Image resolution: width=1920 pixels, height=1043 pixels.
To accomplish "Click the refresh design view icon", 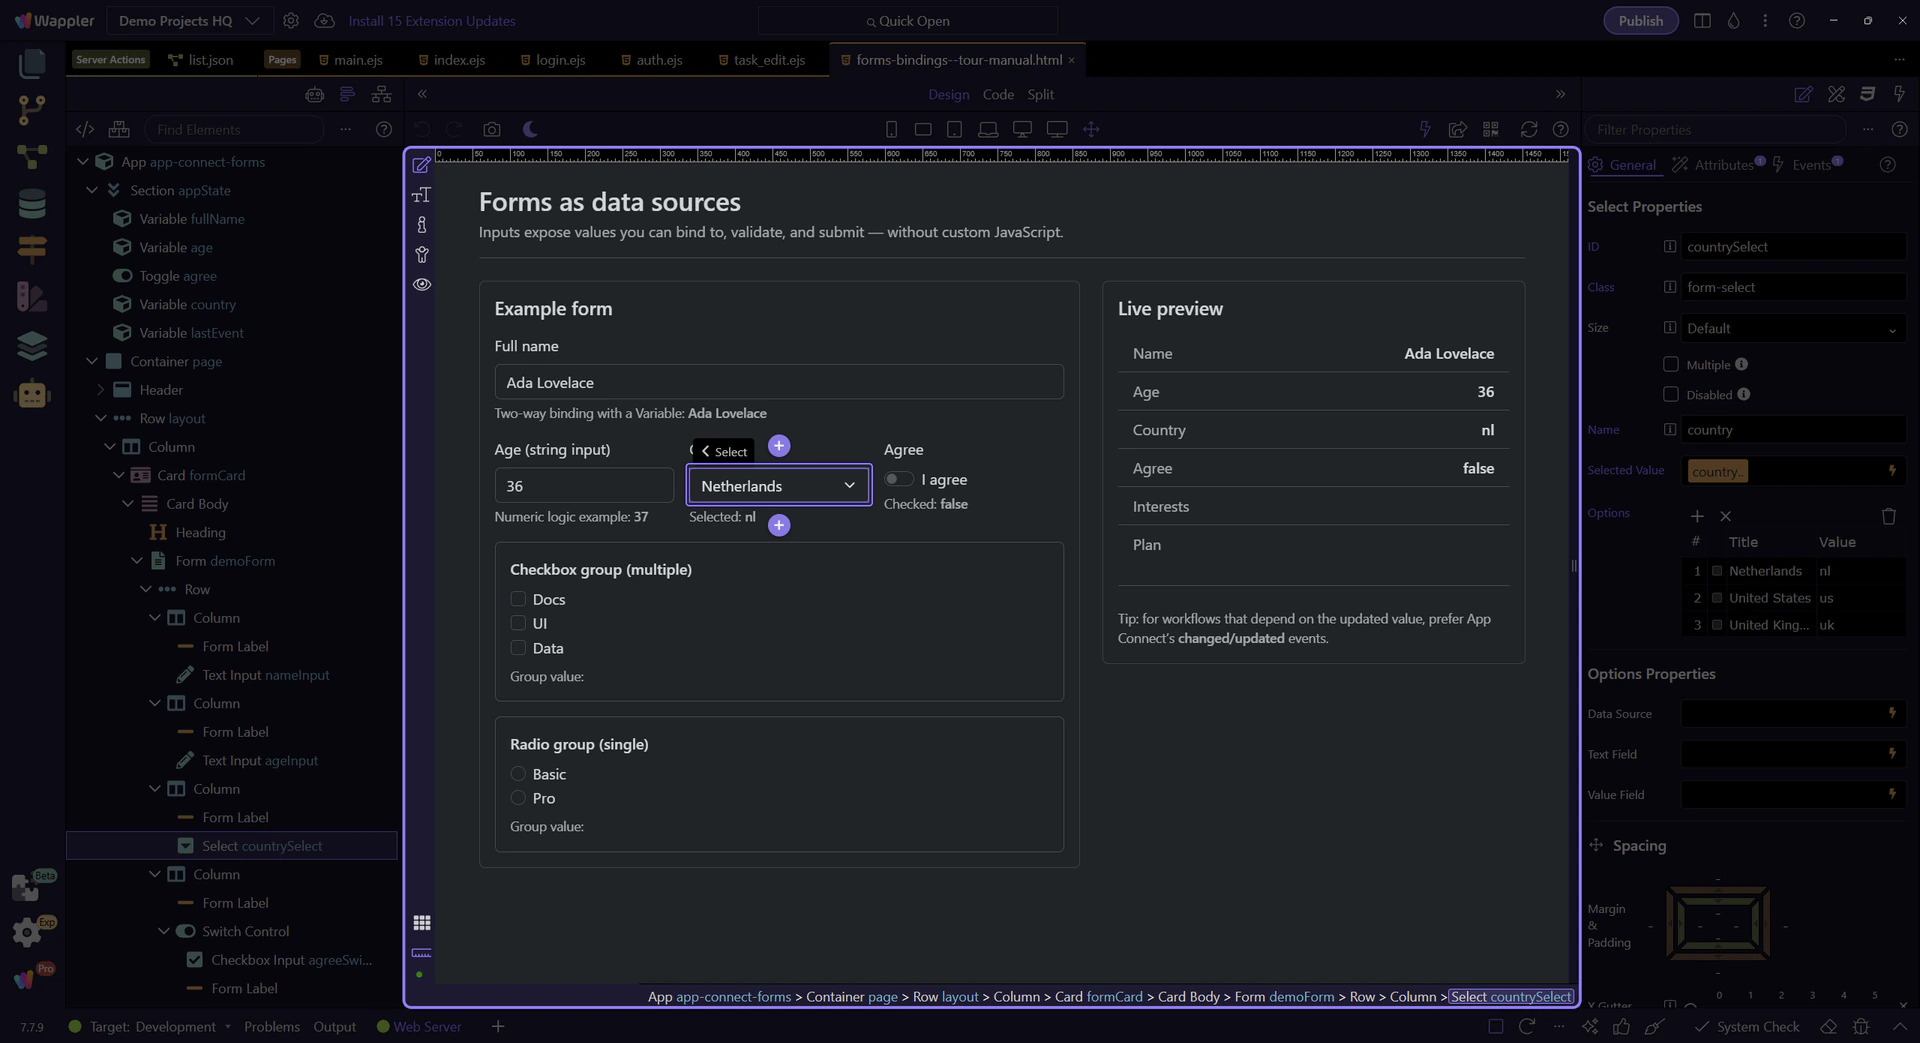I will coord(1528,129).
